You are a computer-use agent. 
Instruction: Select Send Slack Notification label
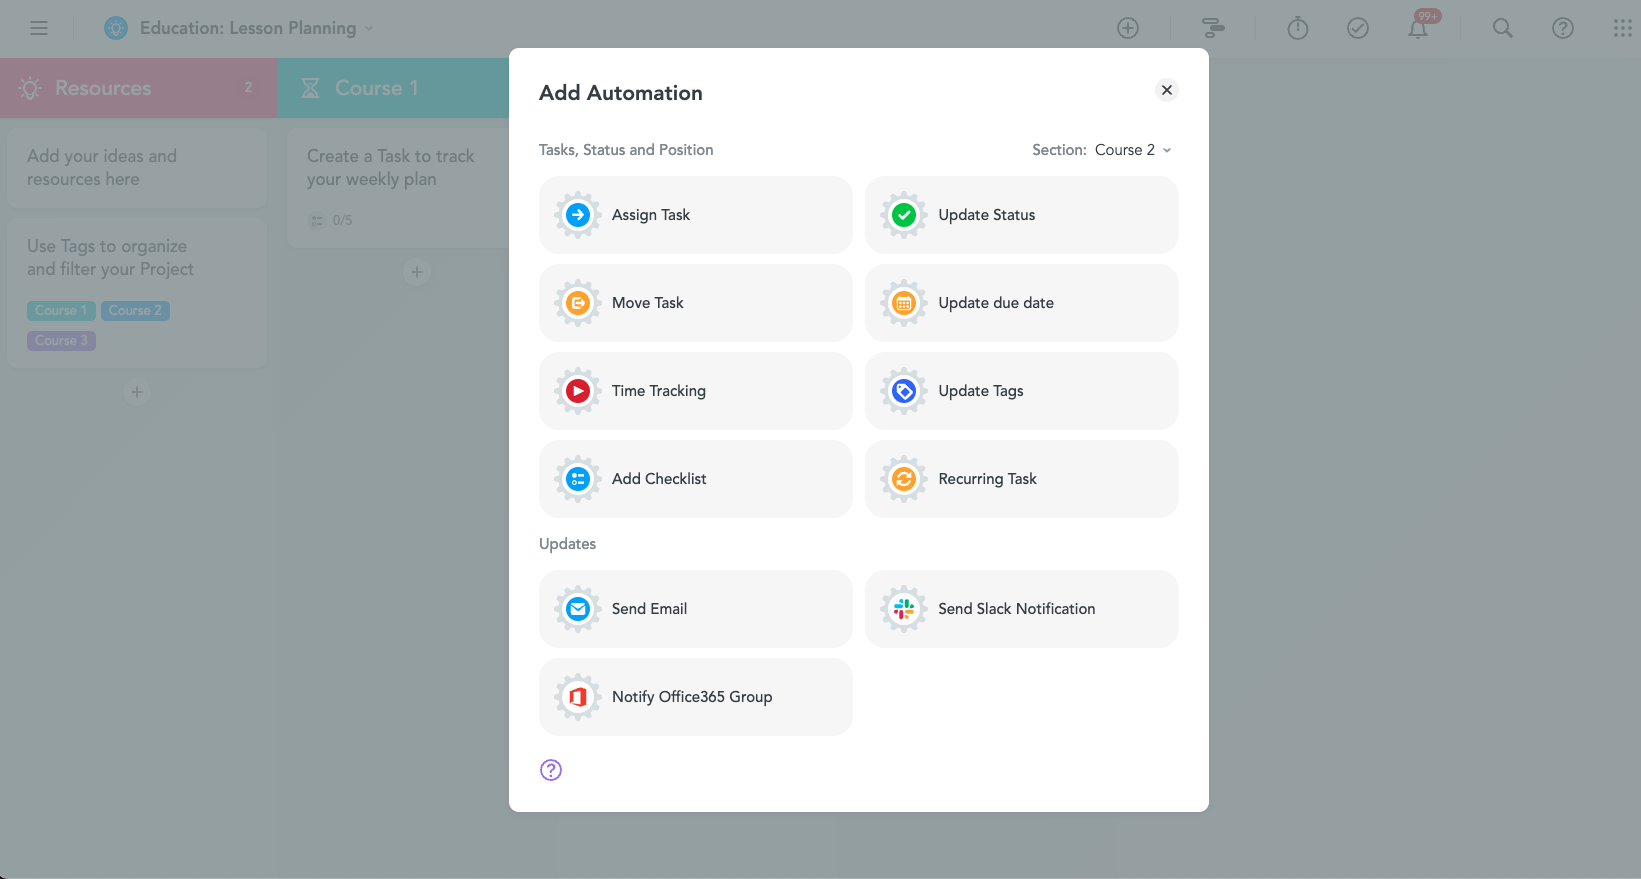click(x=1016, y=609)
